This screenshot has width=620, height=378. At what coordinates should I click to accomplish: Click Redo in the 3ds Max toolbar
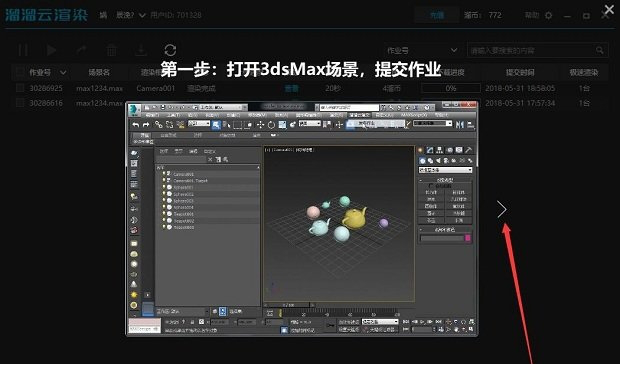tap(146, 125)
